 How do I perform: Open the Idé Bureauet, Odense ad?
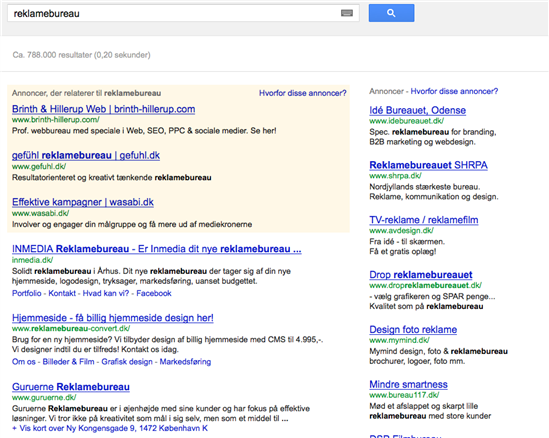[417, 110]
